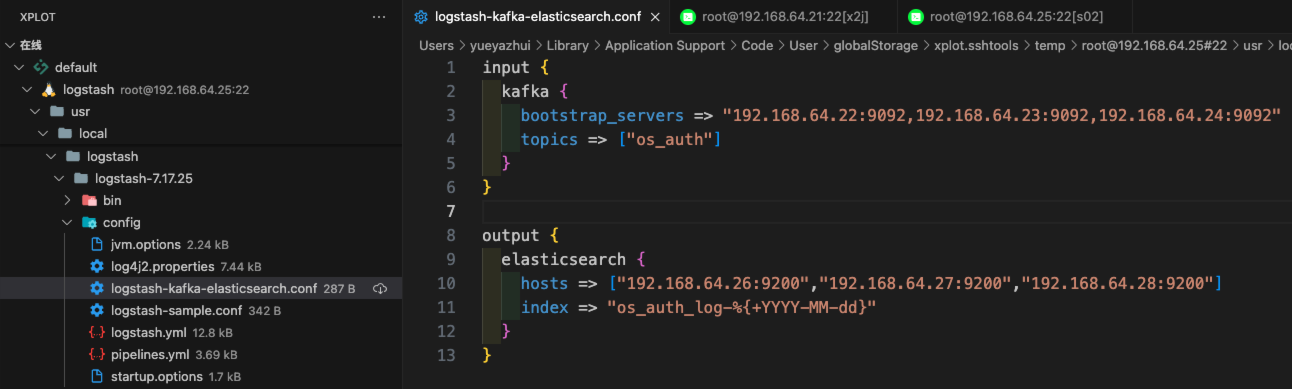Click the config folder icon
Viewport: 1292px width, 389px height.
89,222
